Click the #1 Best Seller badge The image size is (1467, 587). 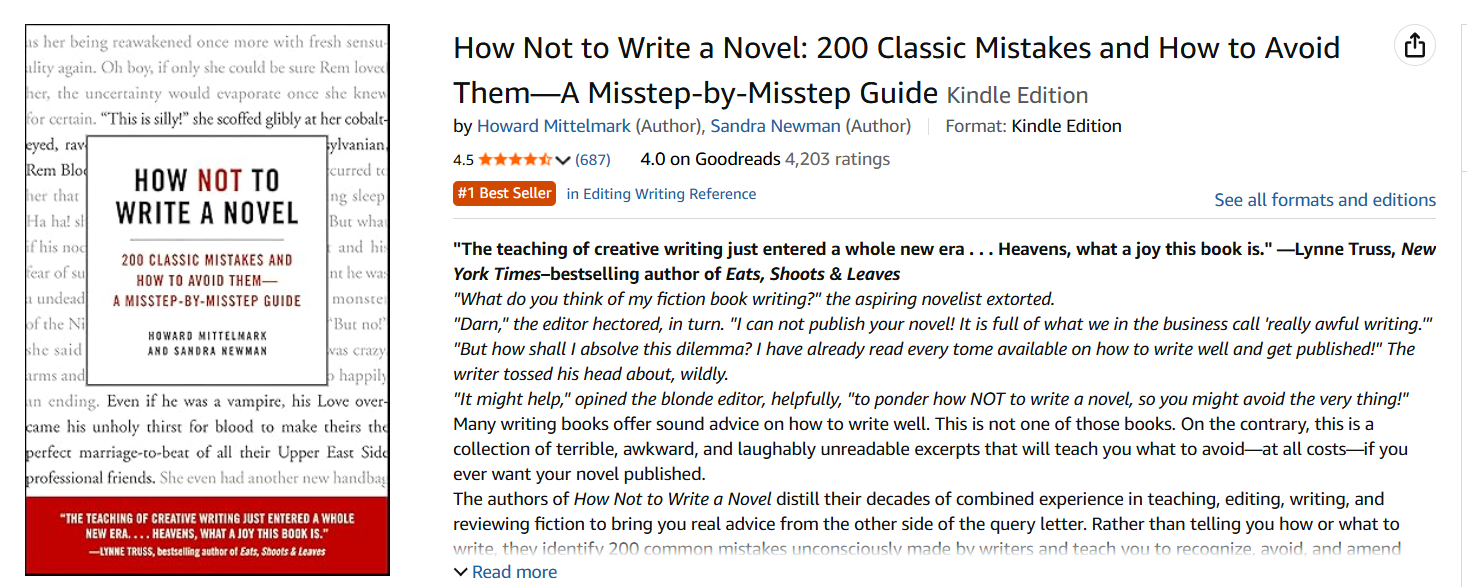[x=505, y=193]
